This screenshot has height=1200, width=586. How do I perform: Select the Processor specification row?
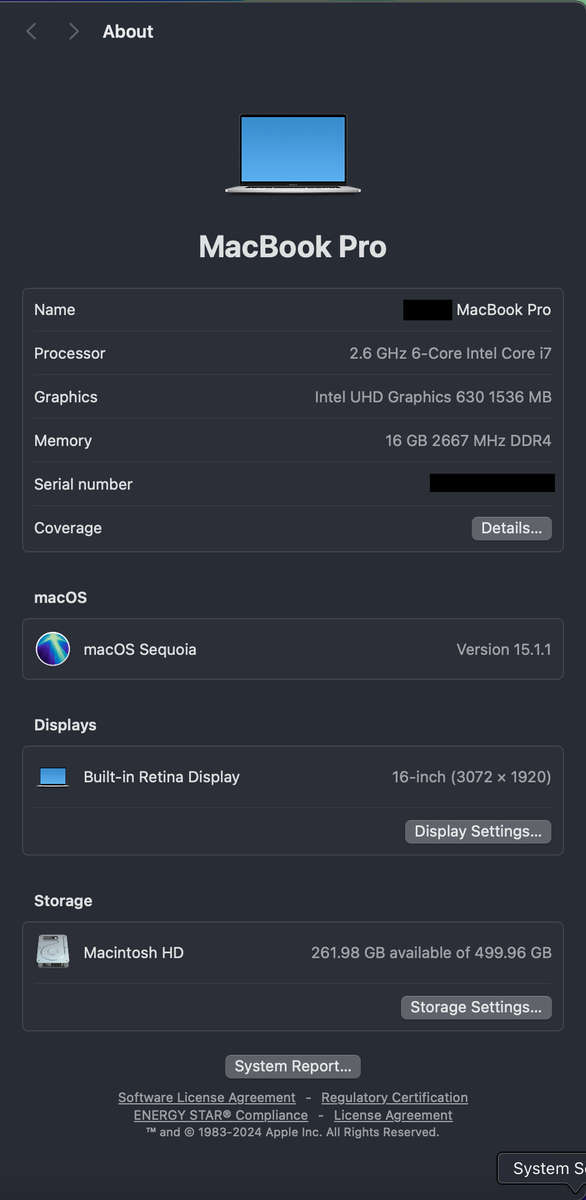292,353
